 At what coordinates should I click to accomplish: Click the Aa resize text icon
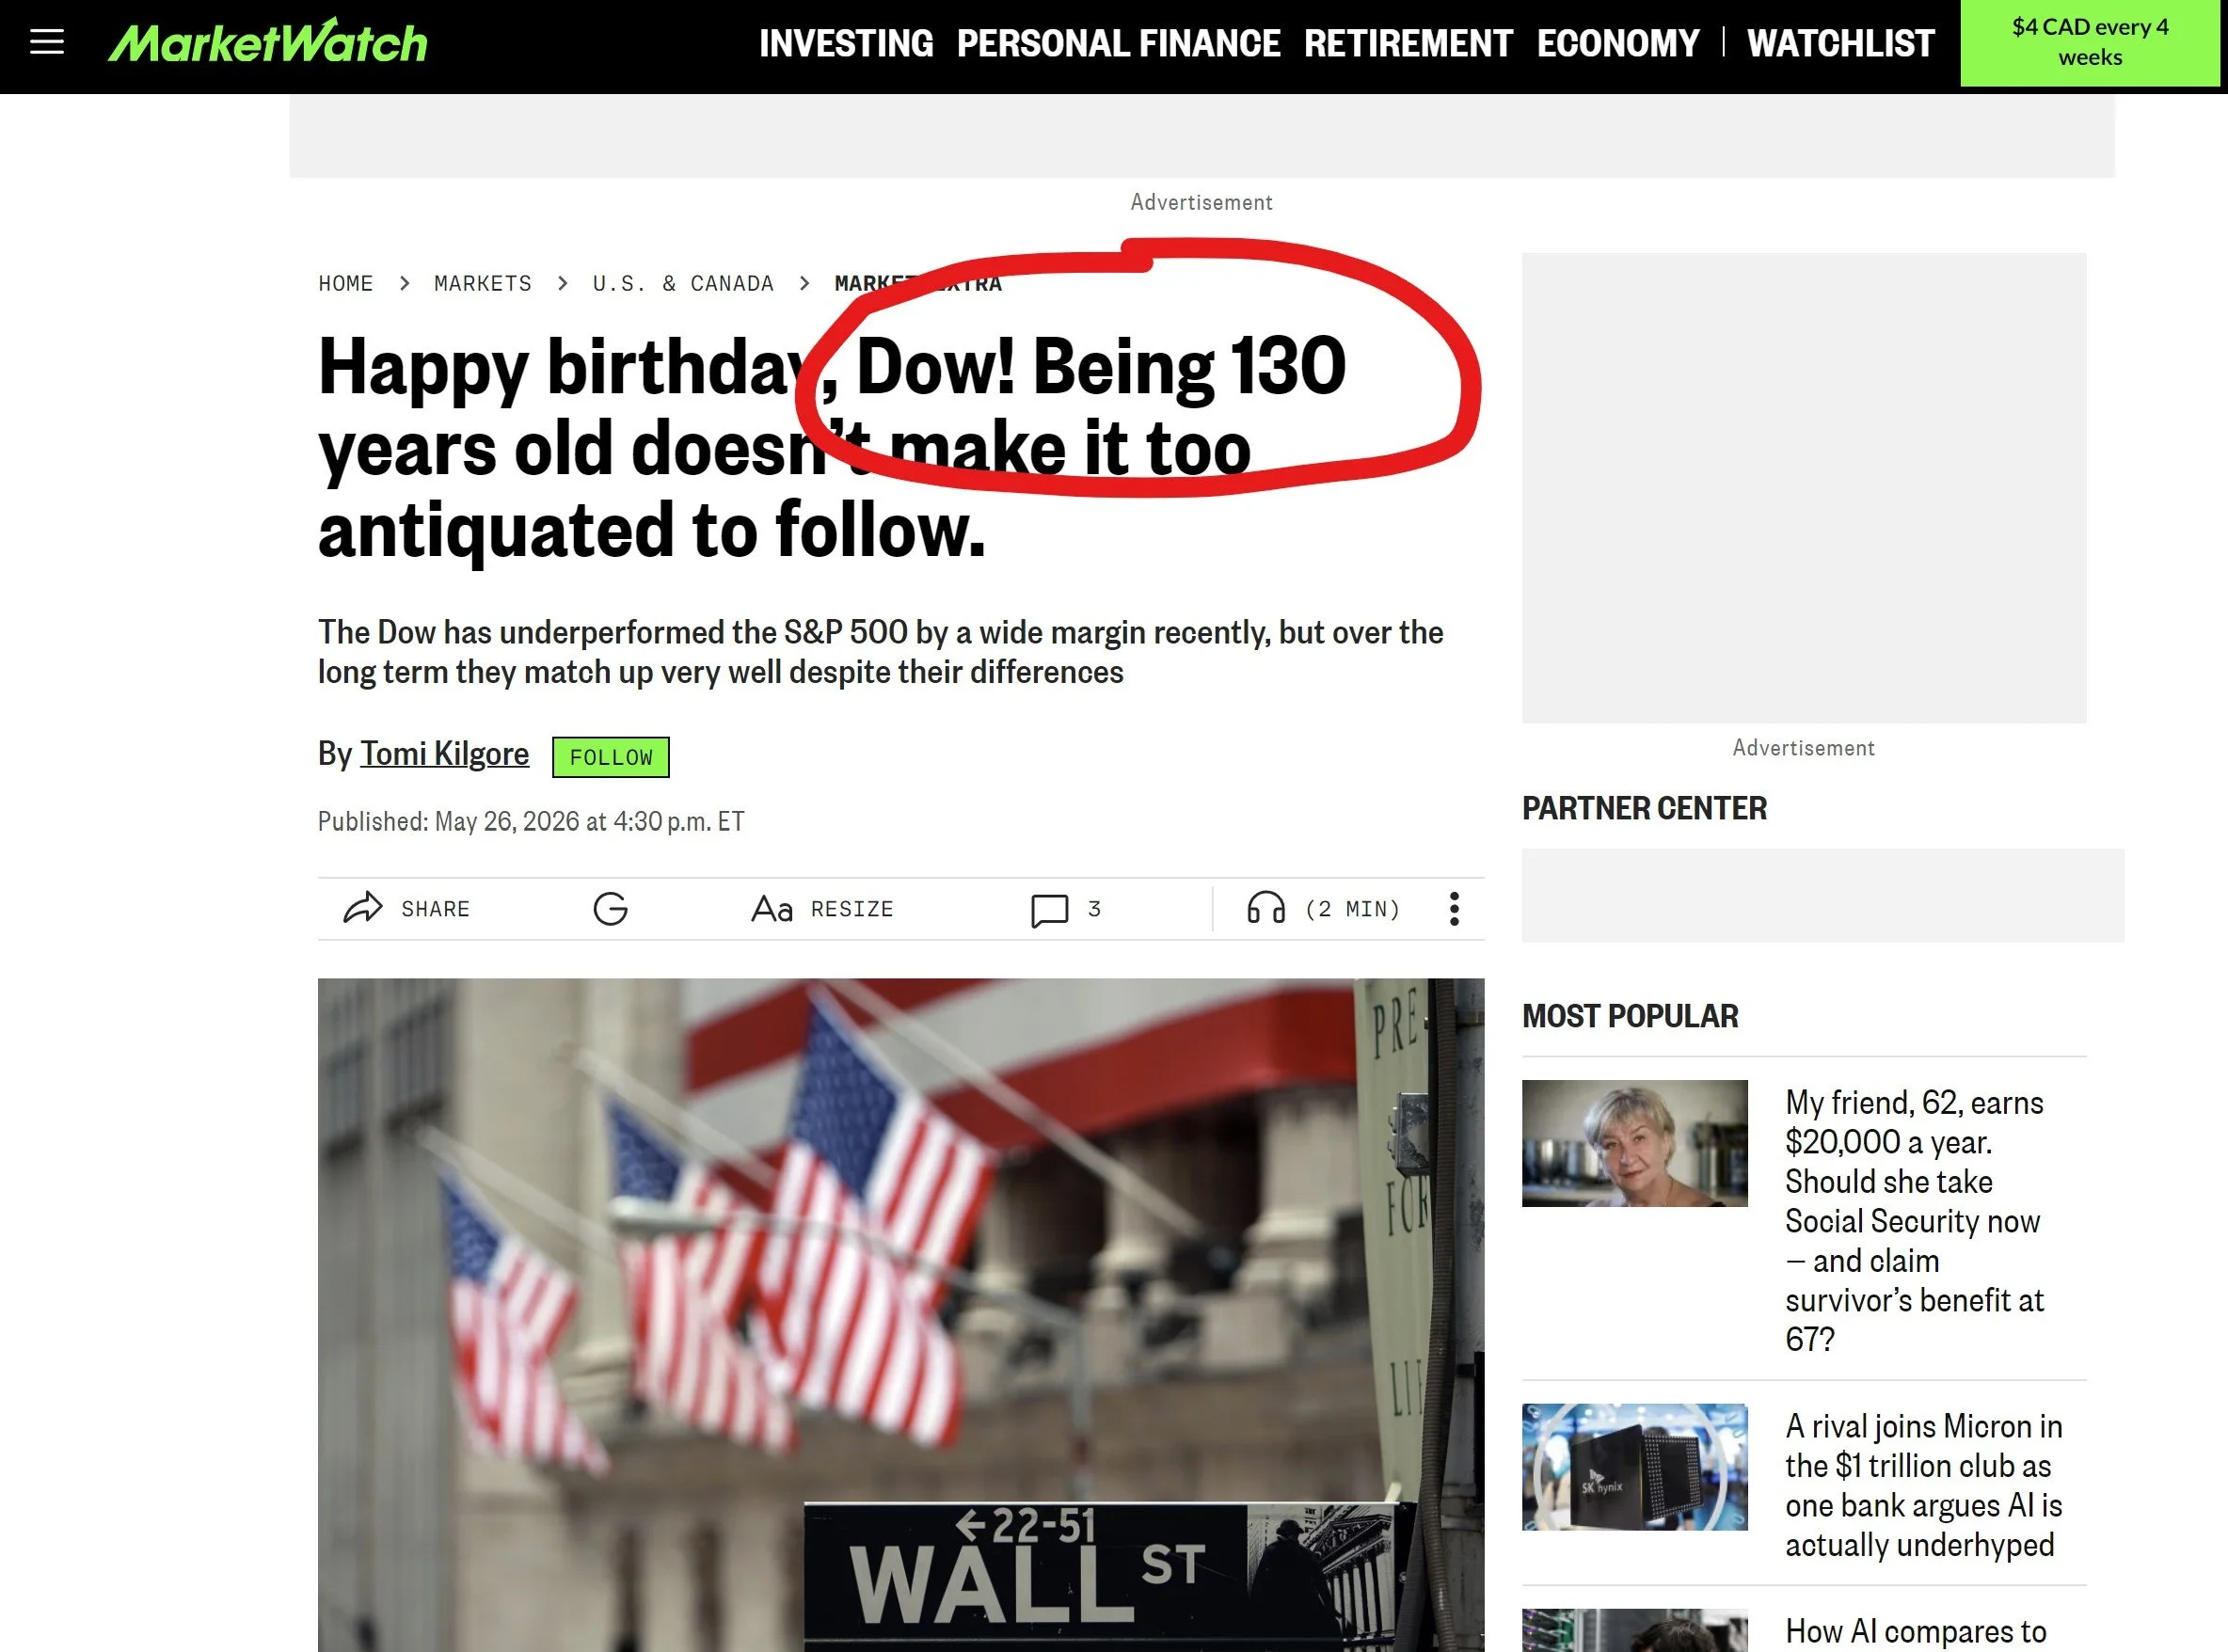[772, 909]
